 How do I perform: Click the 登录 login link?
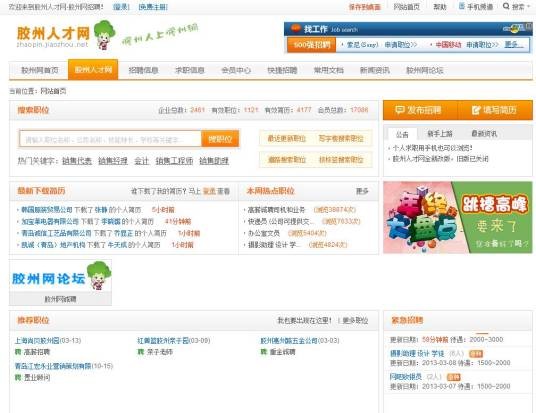pos(121,7)
